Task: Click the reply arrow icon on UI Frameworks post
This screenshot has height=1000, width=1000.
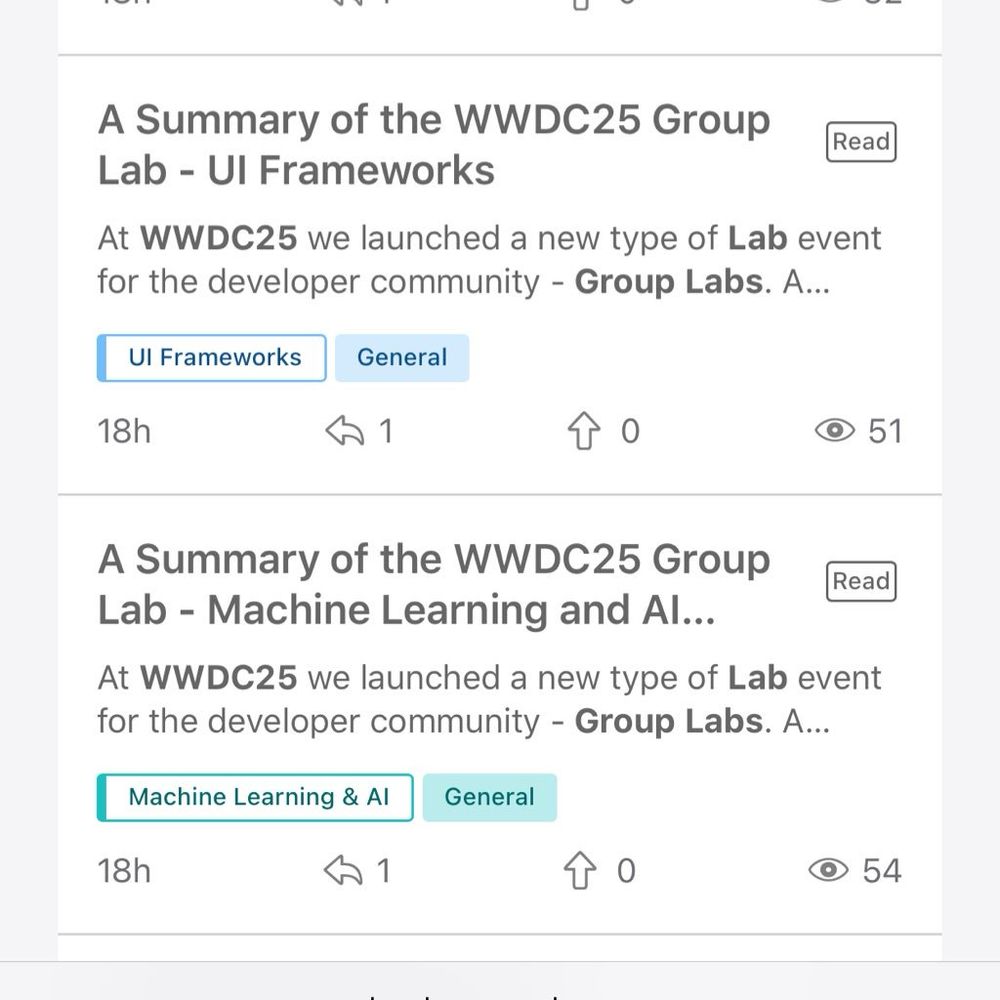Action: [344, 432]
